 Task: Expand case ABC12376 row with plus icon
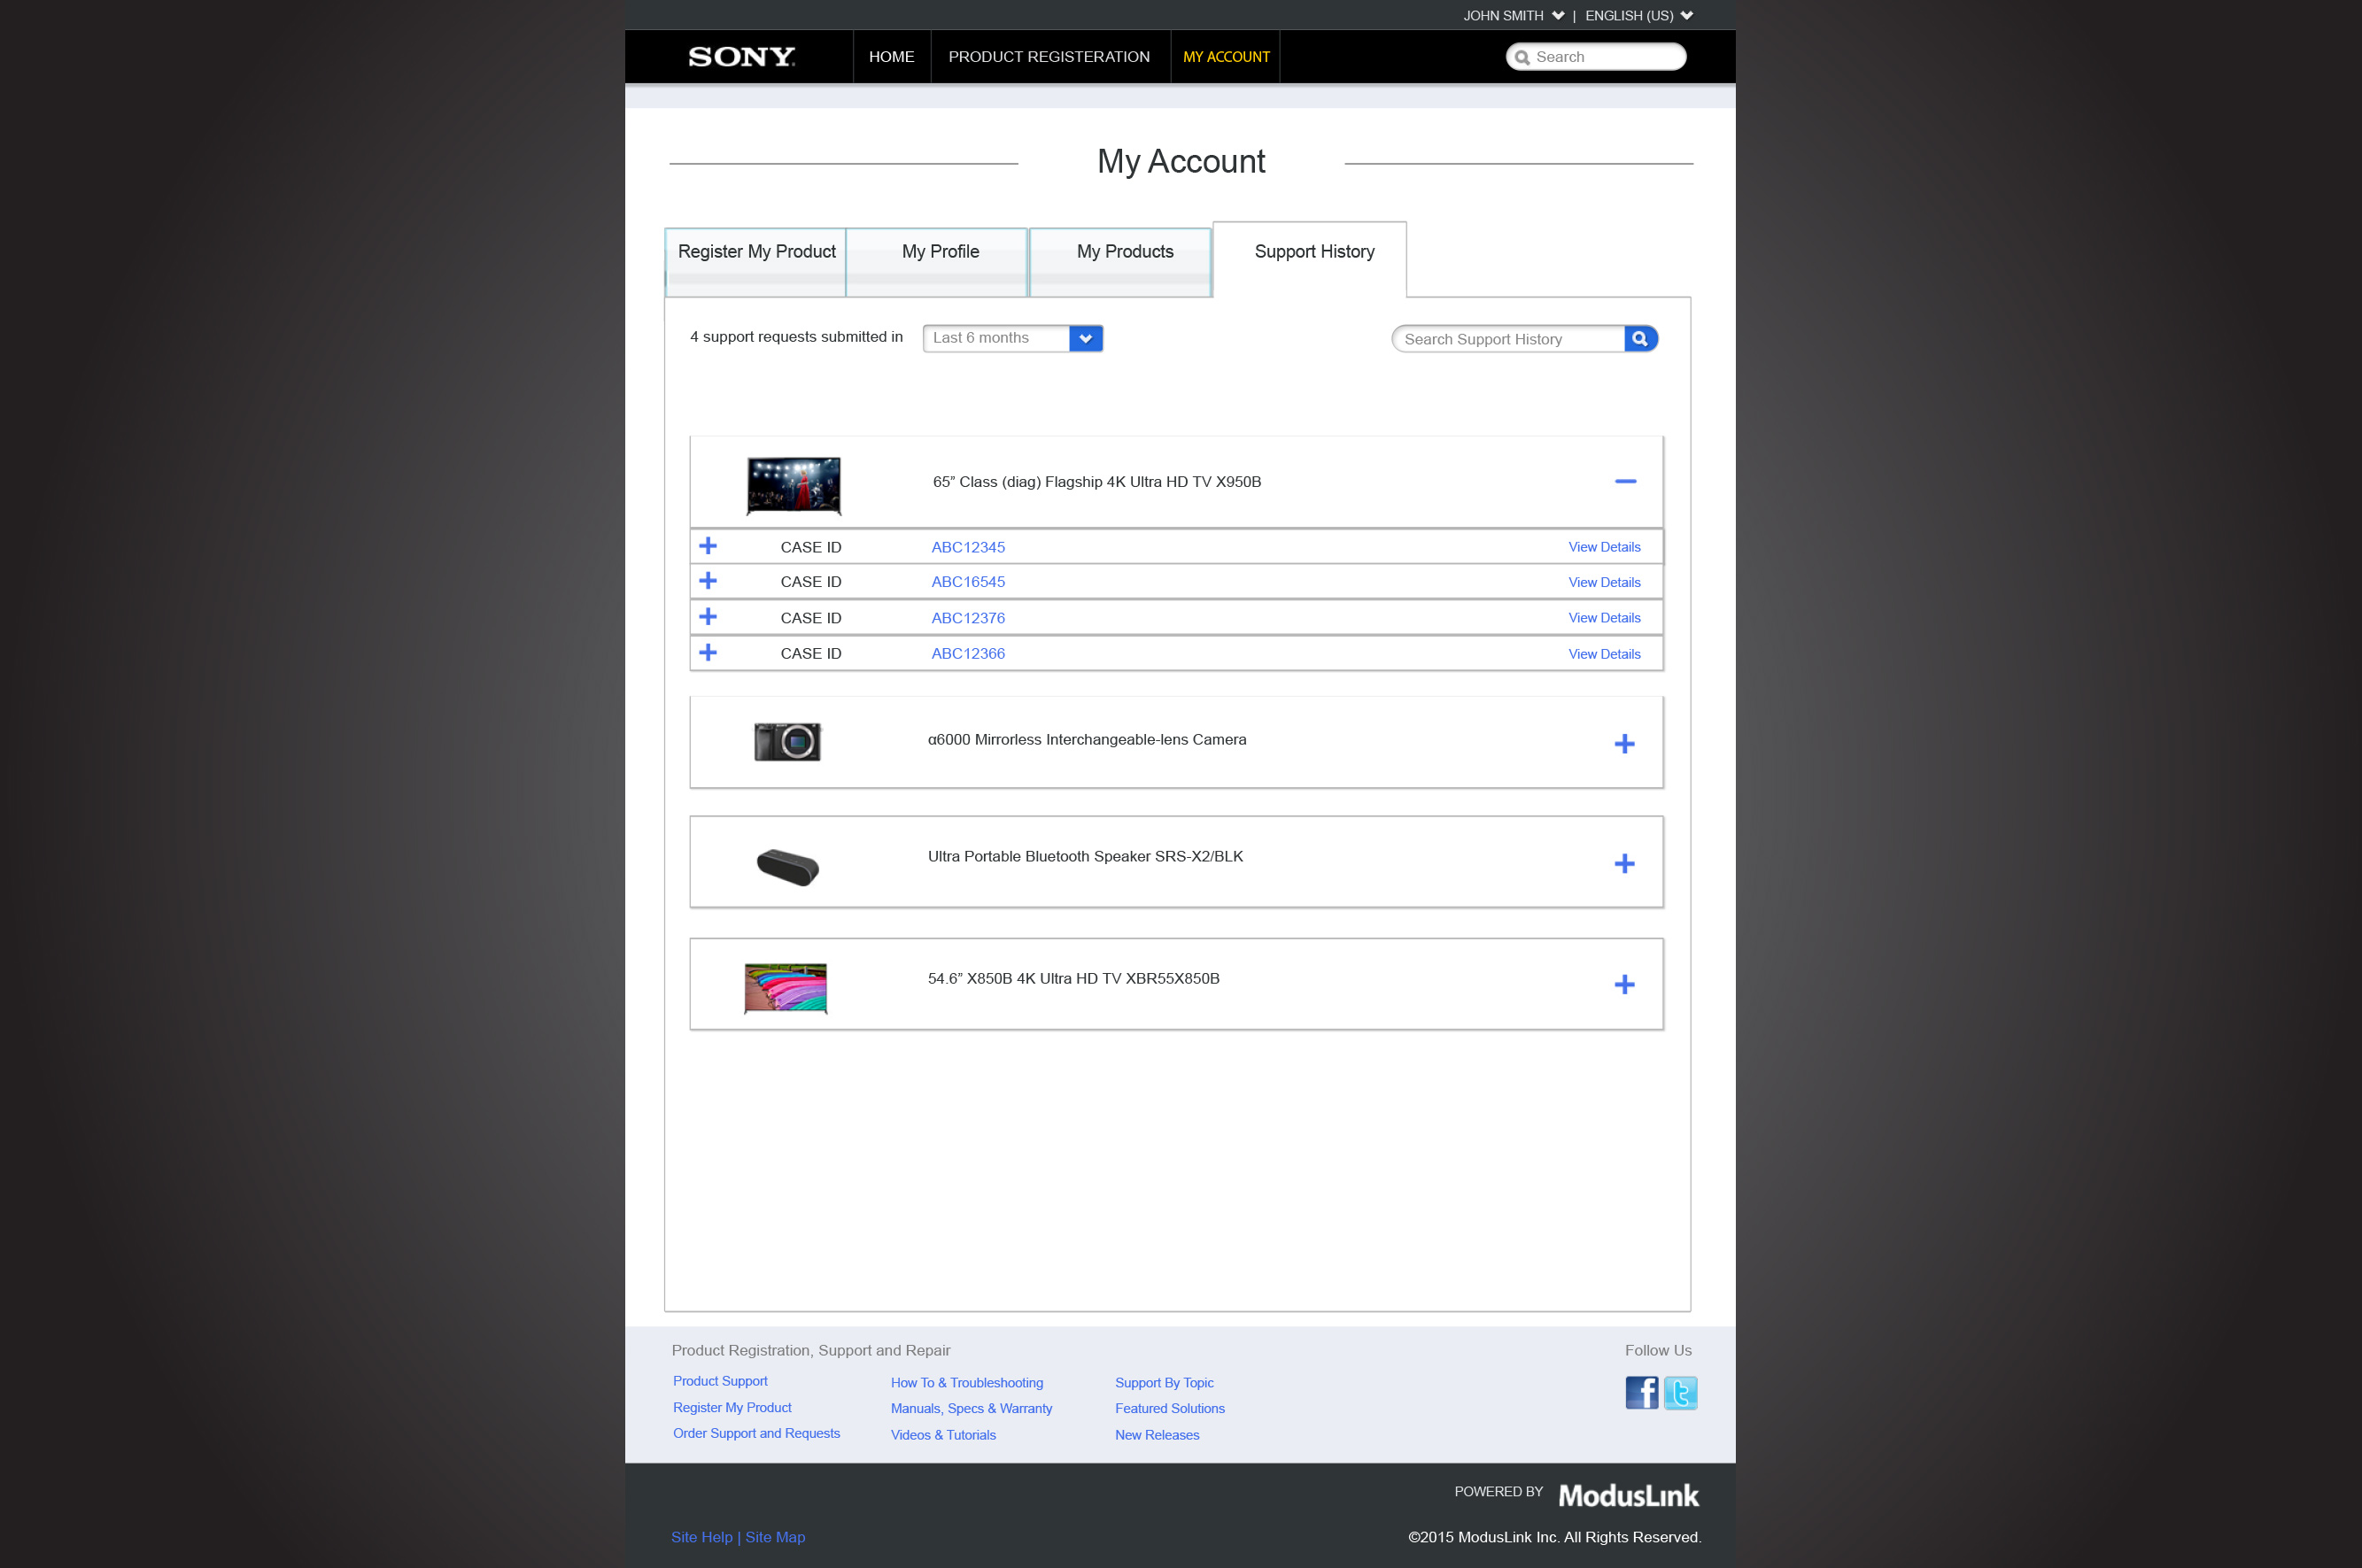(x=708, y=617)
